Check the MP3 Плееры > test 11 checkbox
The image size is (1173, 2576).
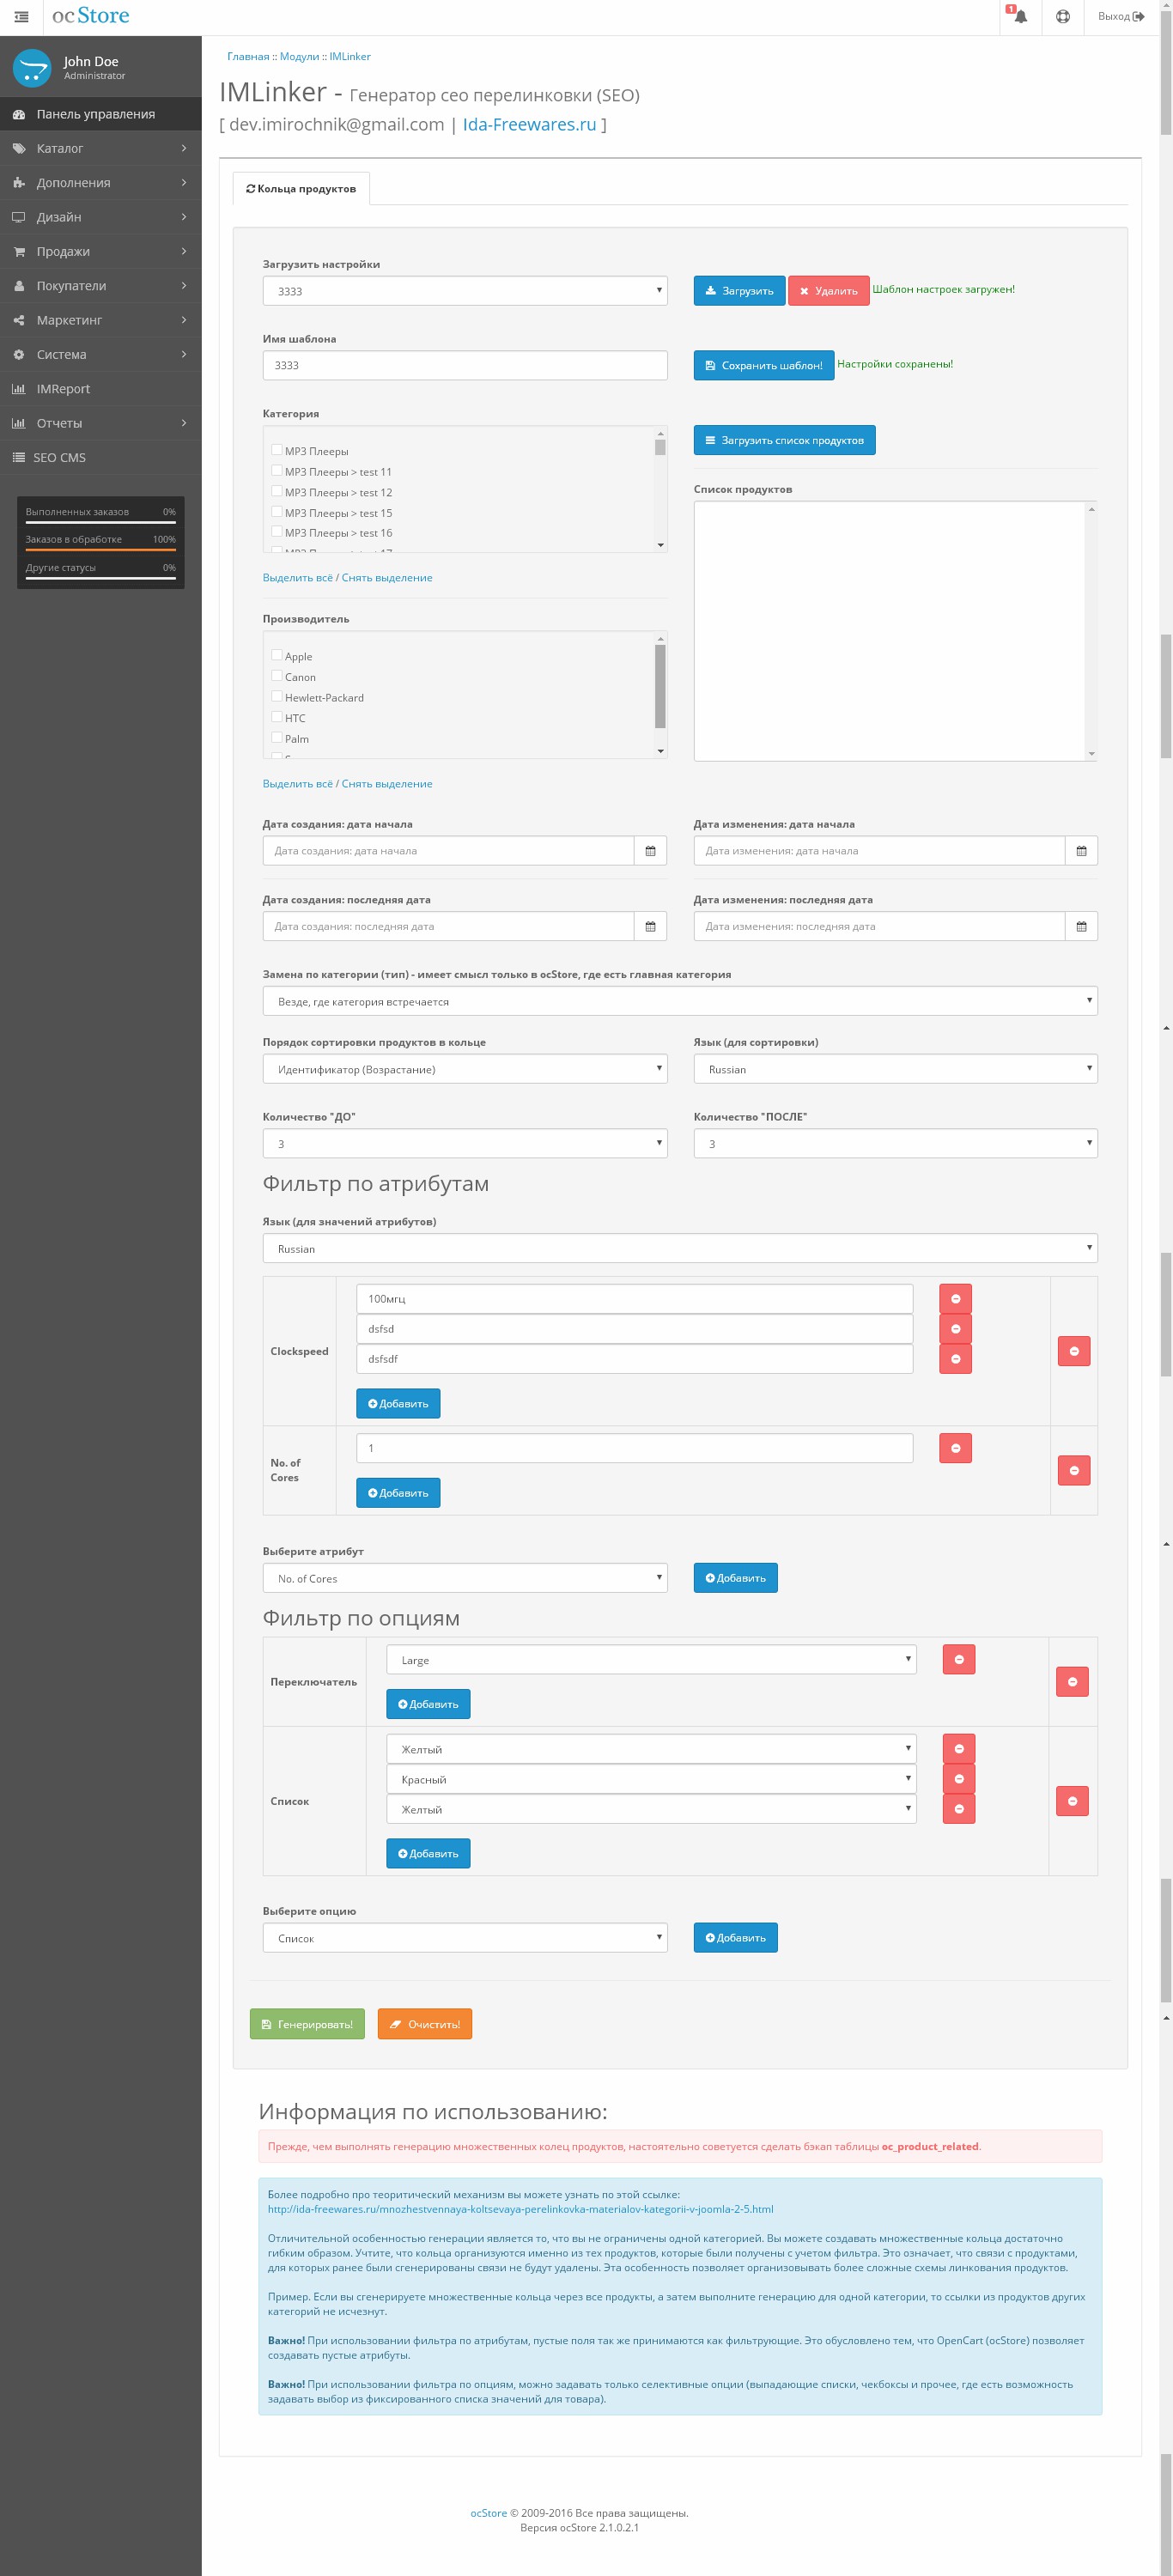[x=276, y=470]
